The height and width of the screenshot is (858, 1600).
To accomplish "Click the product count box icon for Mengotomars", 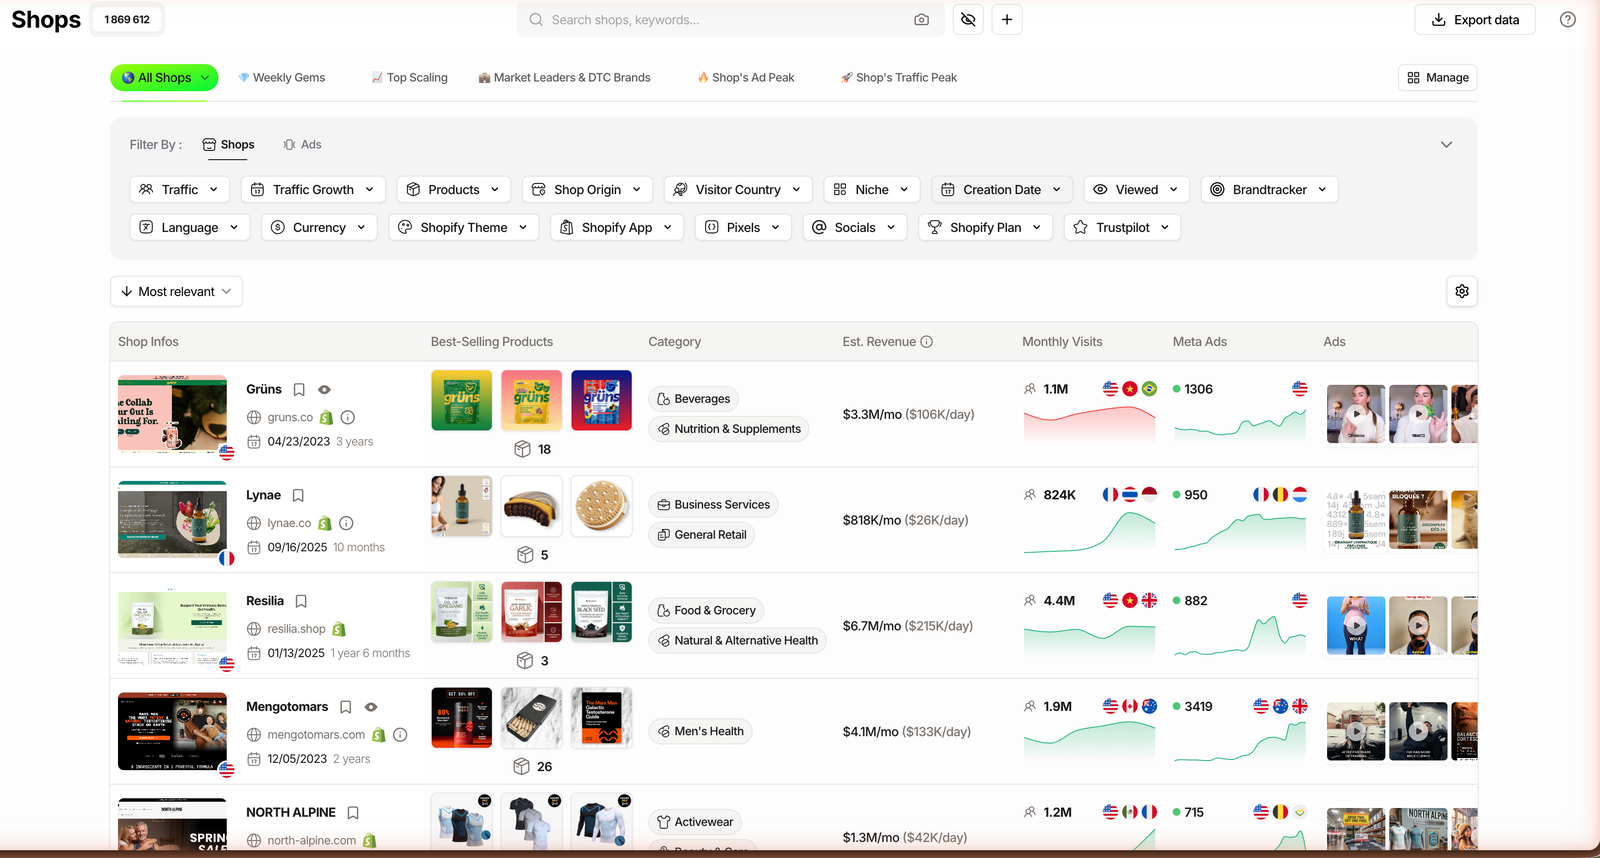I will [x=522, y=767].
